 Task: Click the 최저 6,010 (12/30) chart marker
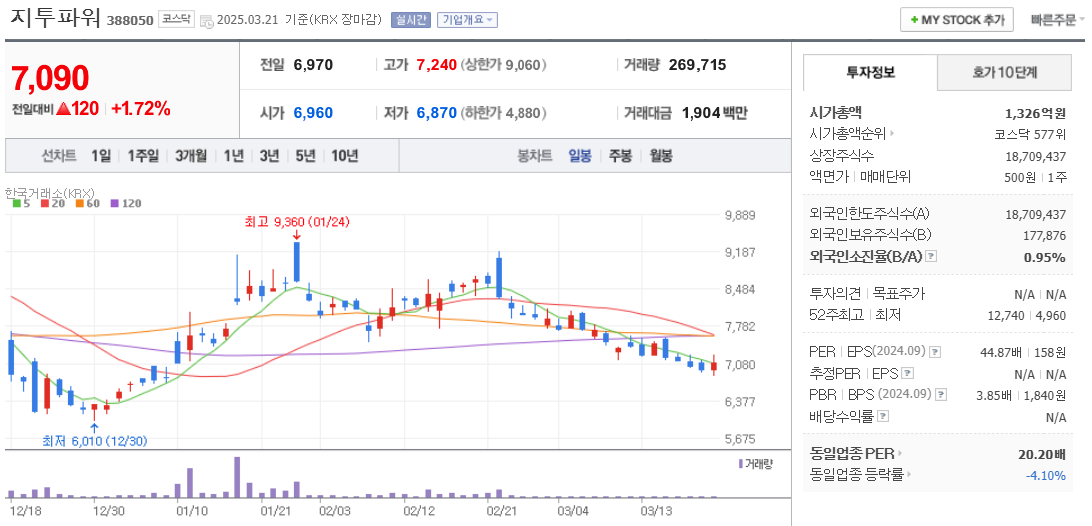[x=95, y=440]
